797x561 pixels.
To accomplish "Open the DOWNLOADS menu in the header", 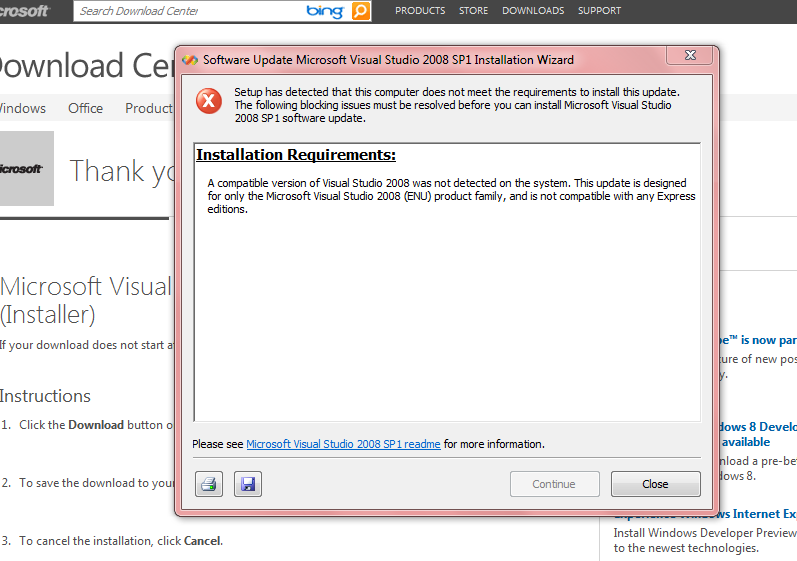I will pos(533,11).
